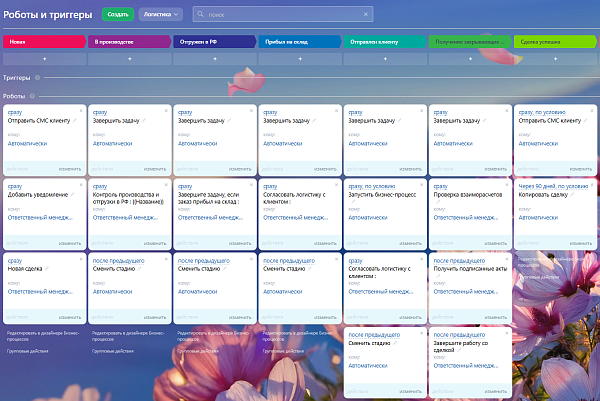
Task: Edit the name of the Добавить уведомление robot via its pencil icon
Action: click(72, 195)
